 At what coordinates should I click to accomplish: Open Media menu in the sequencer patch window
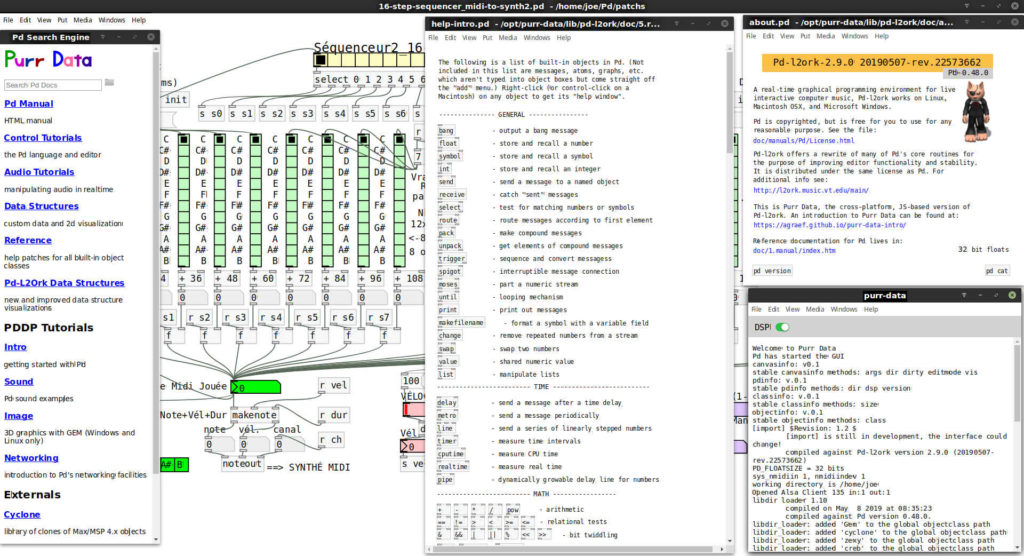82,20
